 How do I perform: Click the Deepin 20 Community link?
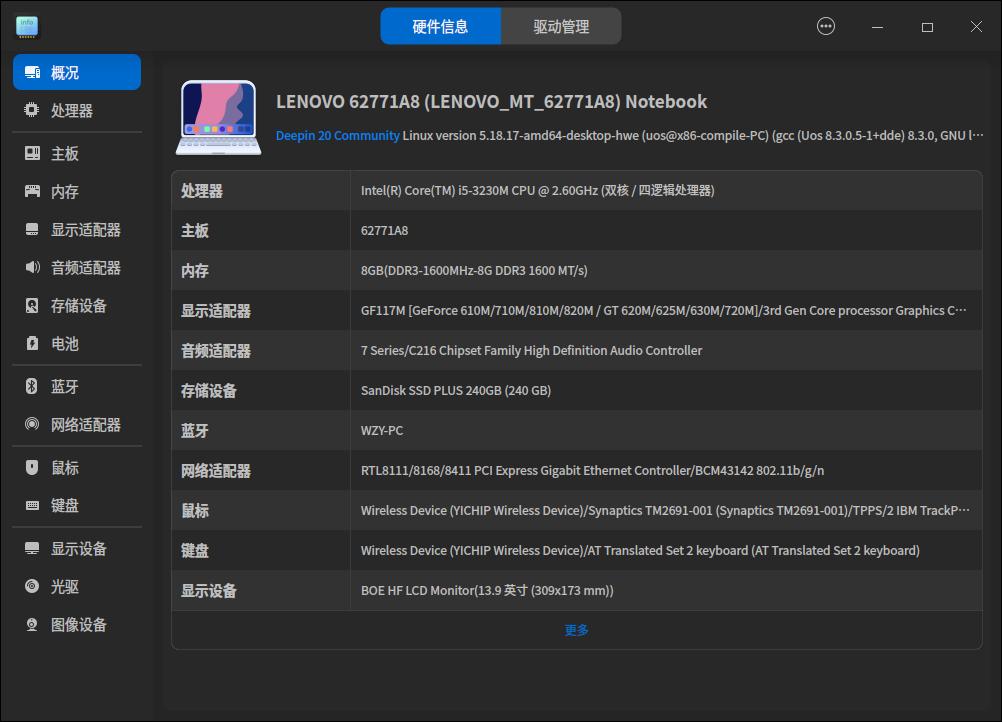(x=337, y=135)
